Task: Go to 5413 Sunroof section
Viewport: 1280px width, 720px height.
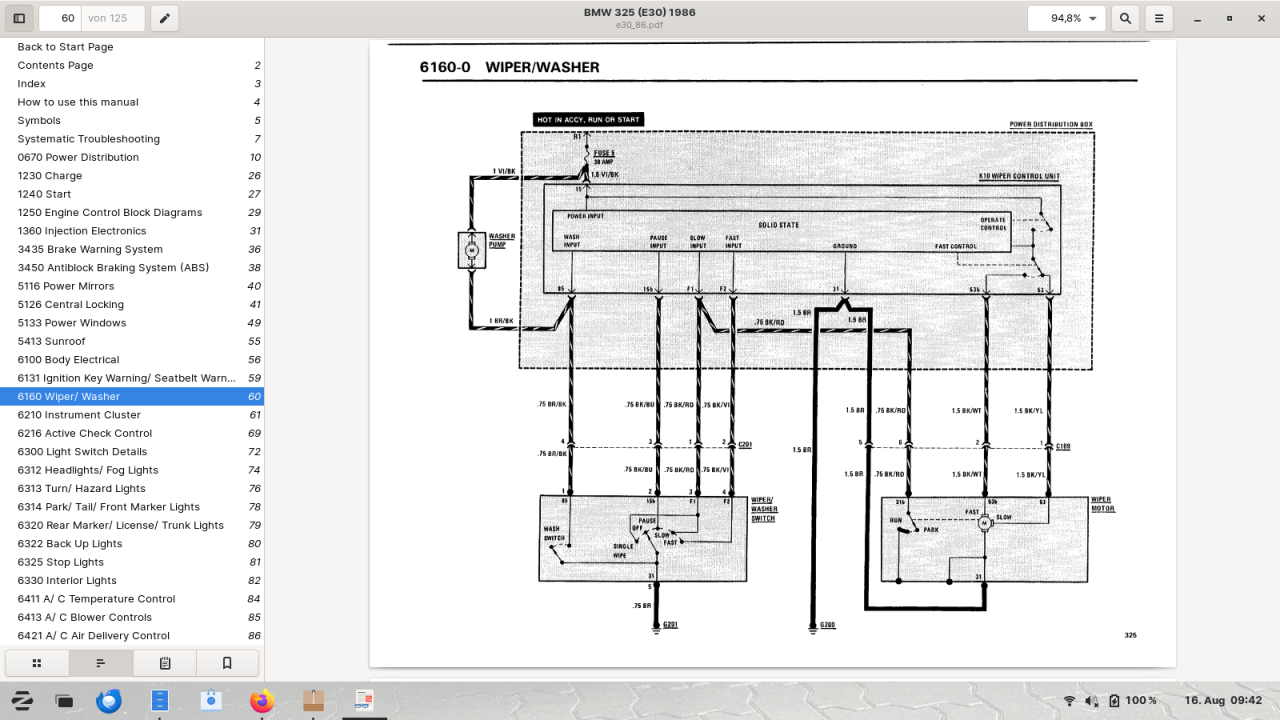Action: point(132,341)
